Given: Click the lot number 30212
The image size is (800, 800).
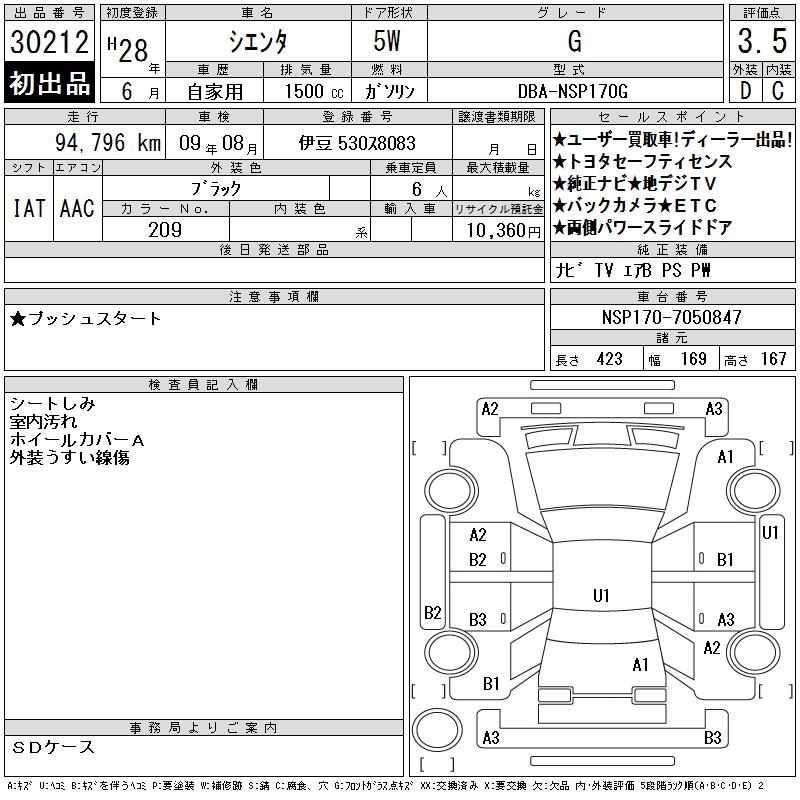Looking at the screenshot, I should coord(49,41).
